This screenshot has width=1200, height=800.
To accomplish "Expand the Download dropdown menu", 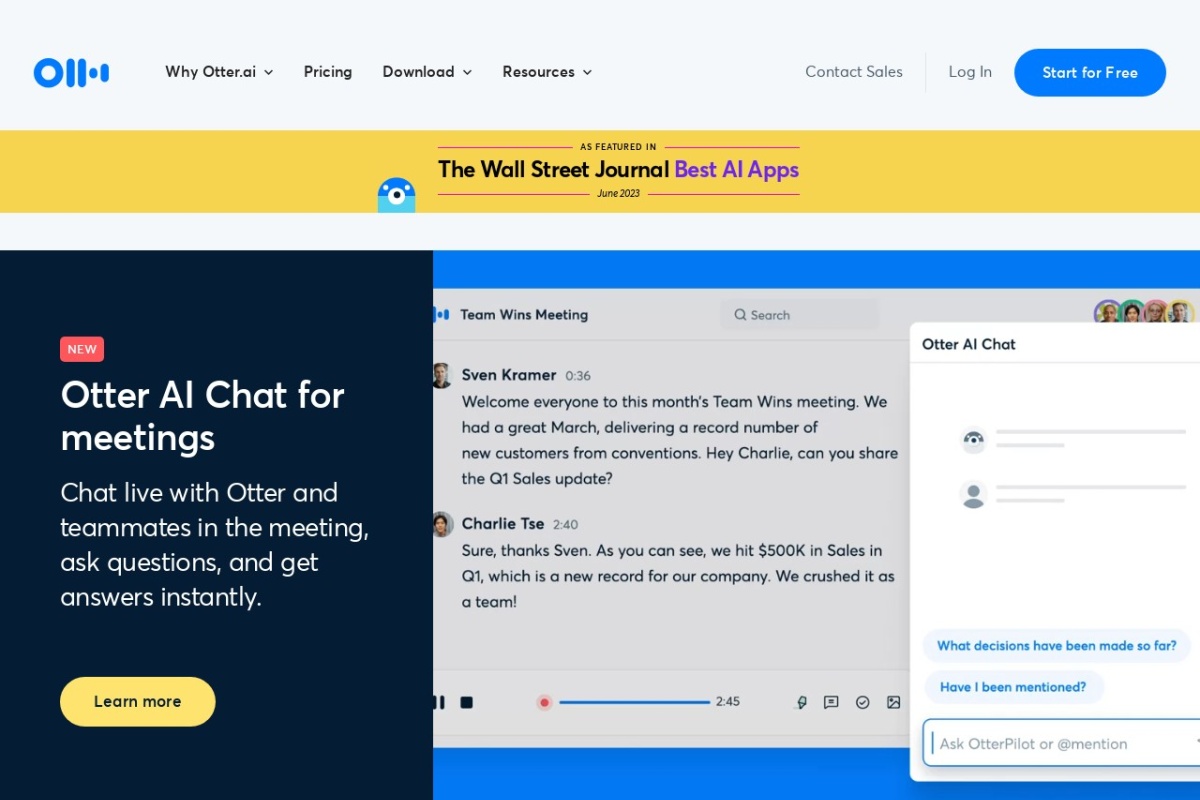I will click(427, 72).
